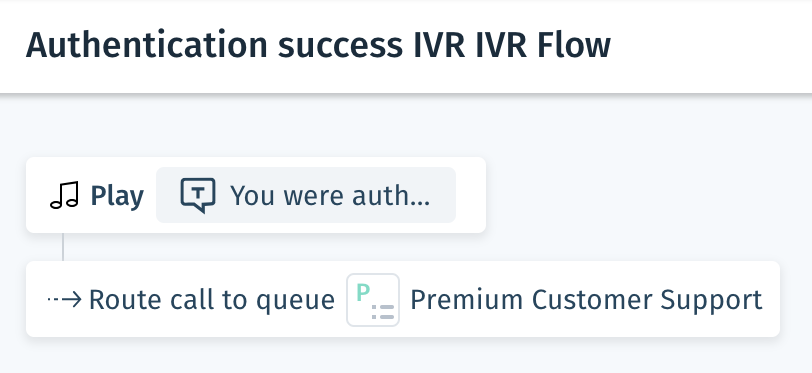
Task: Click empty canvas right of Play step
Action: click(x=647, y=195)
